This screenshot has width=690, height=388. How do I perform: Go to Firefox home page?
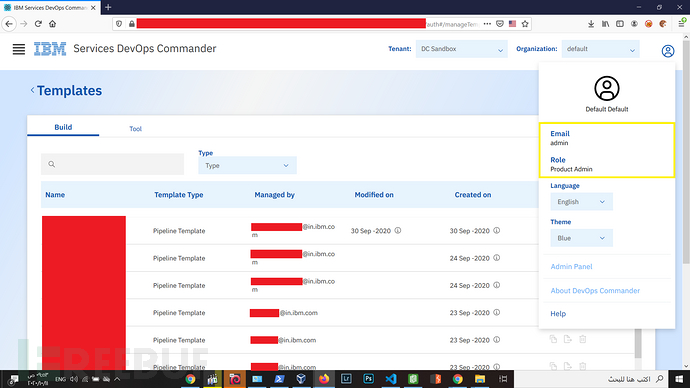pos(52,24)
